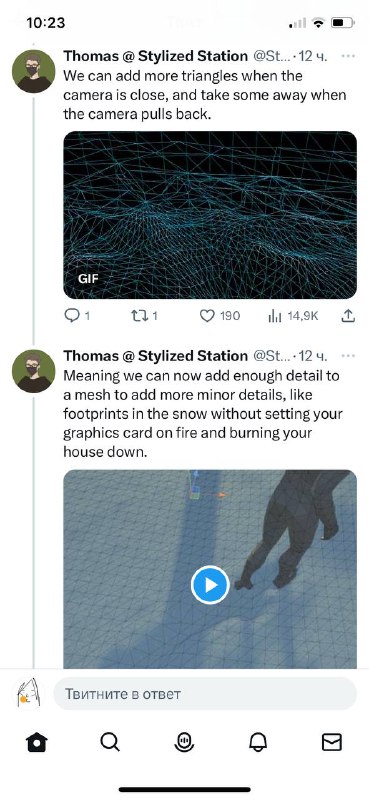Open second tweet's author name link
Image resolution: width=369 pixels, height=800 pixels.
[155, 356]
